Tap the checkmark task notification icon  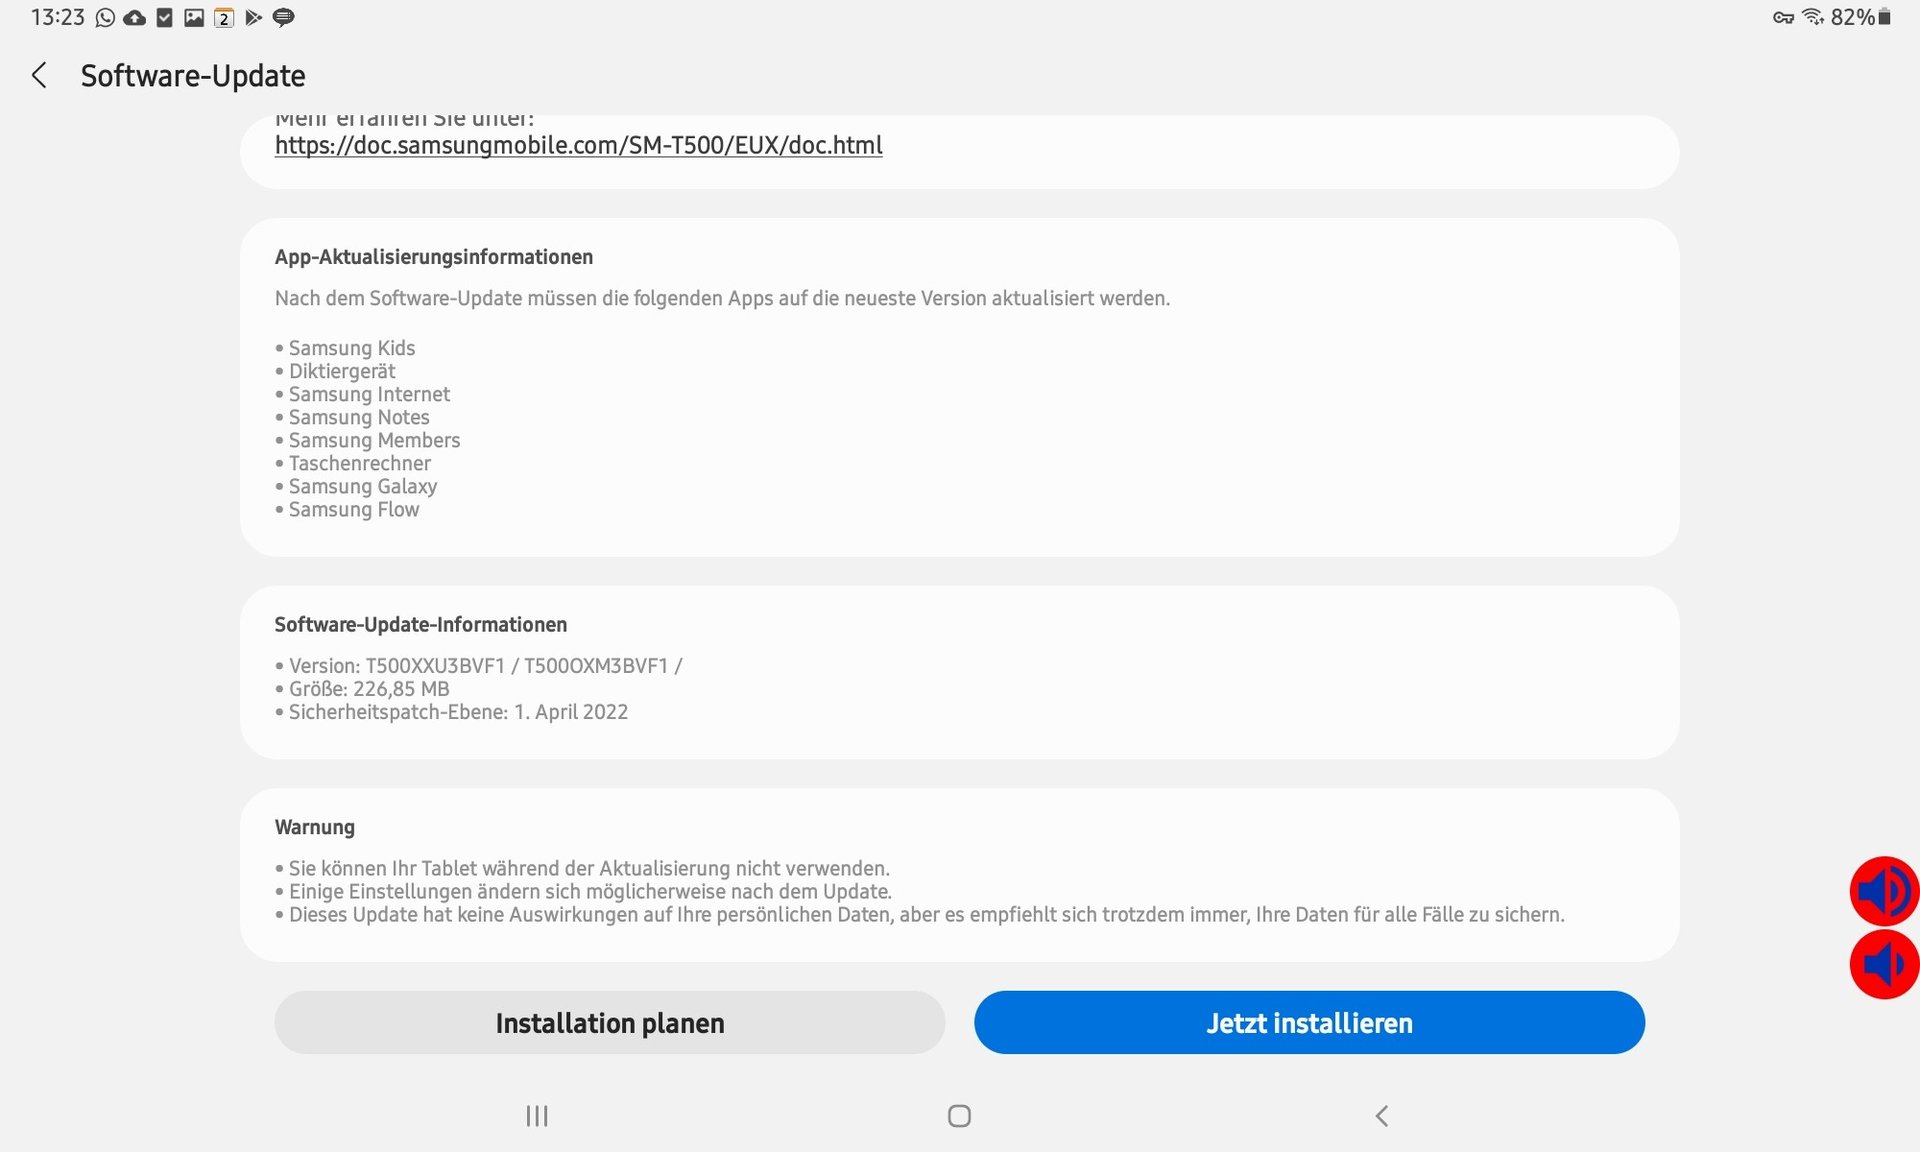(x=165, y=18)
